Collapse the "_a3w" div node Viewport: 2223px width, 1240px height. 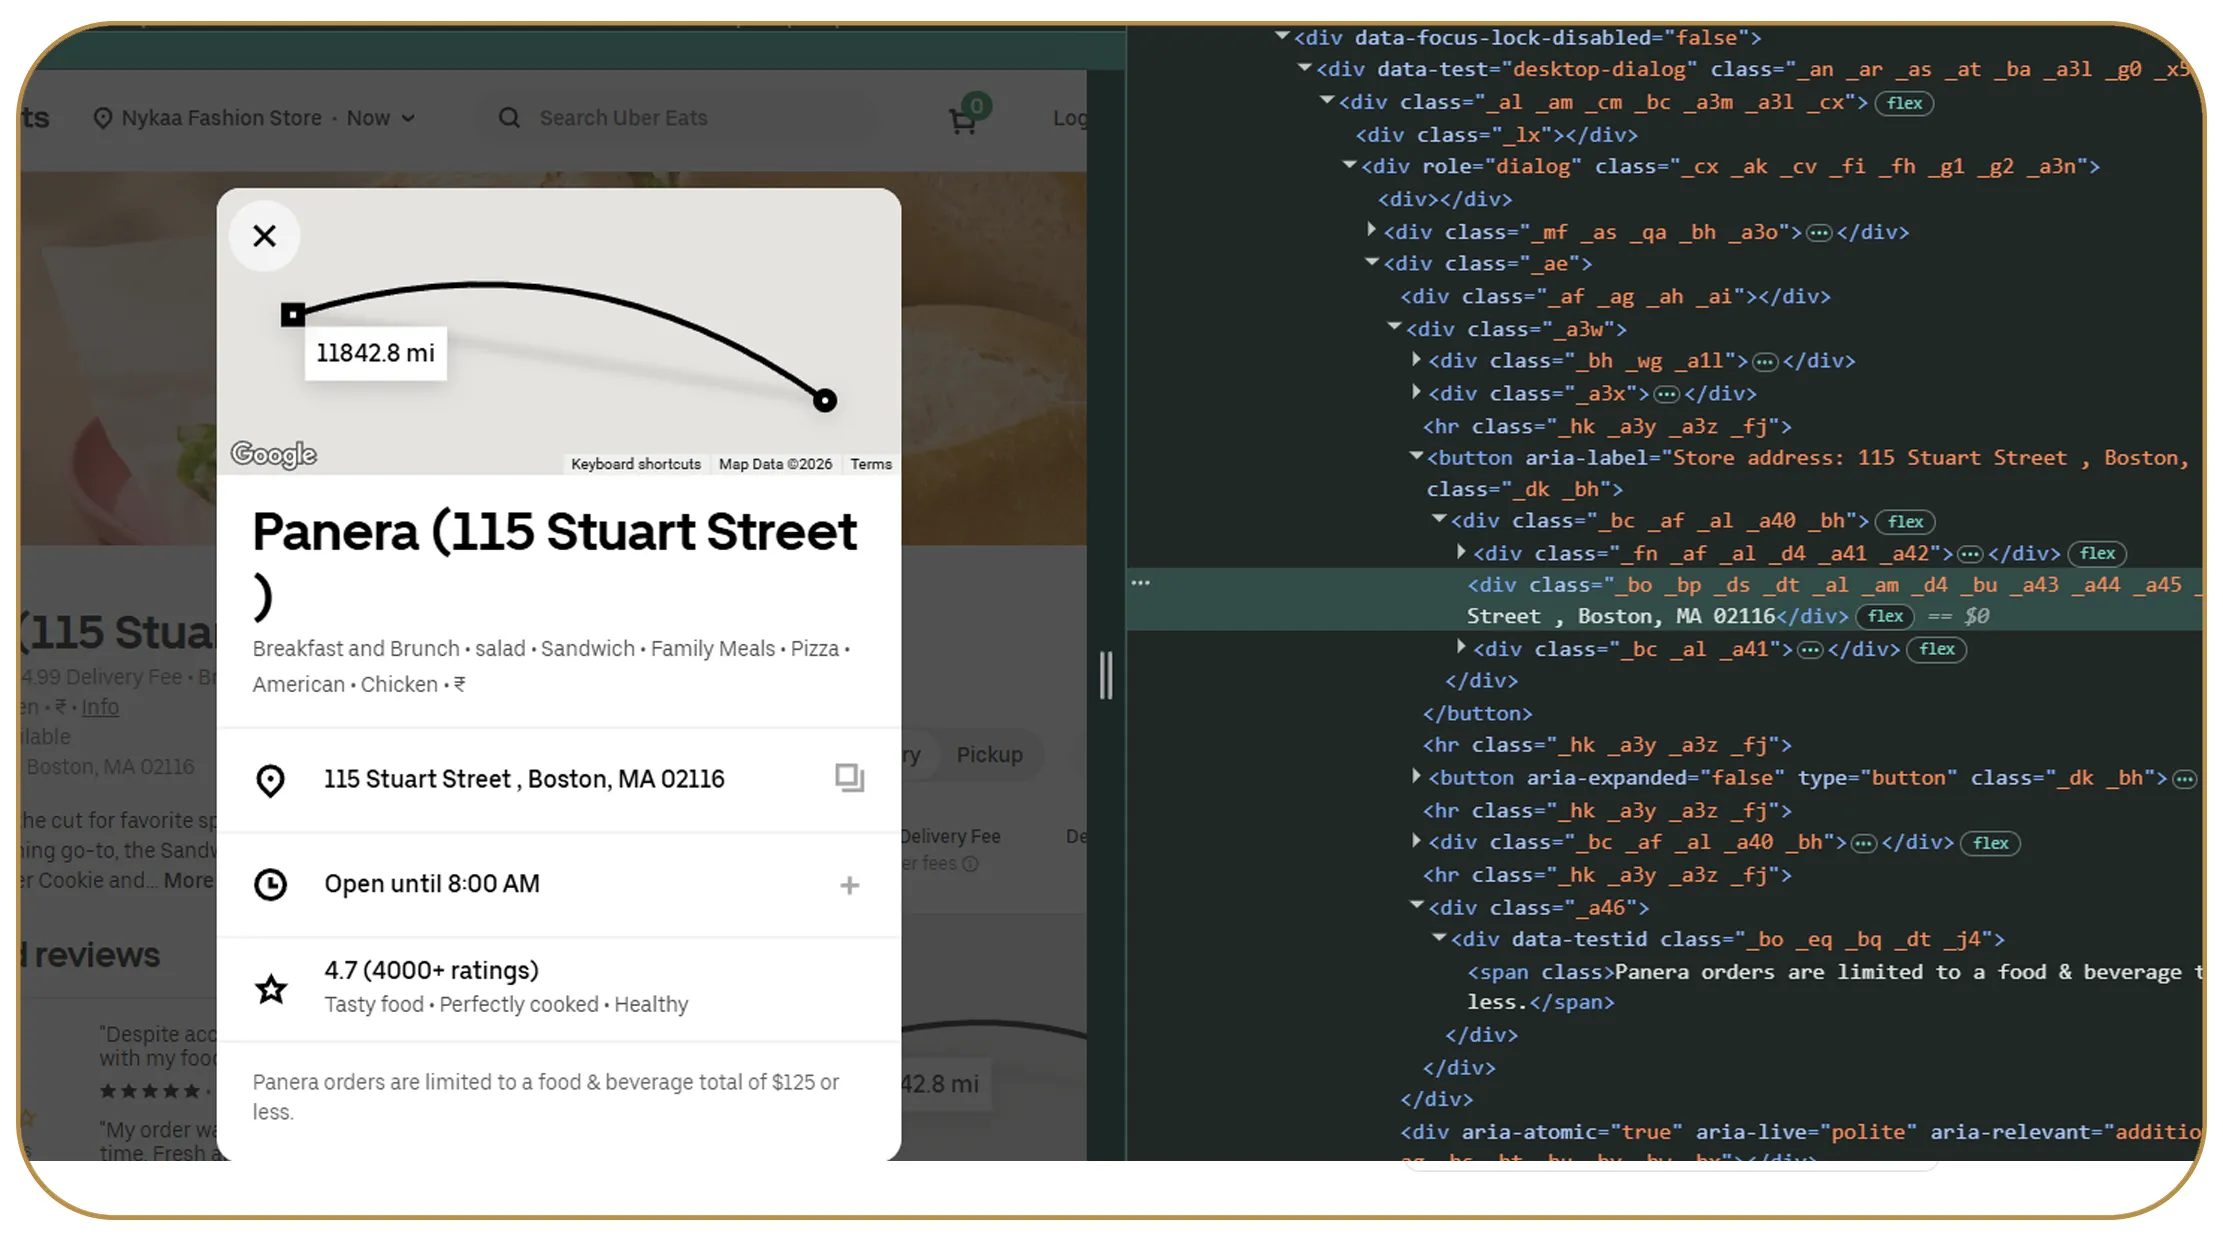(x=1394, y=327)
